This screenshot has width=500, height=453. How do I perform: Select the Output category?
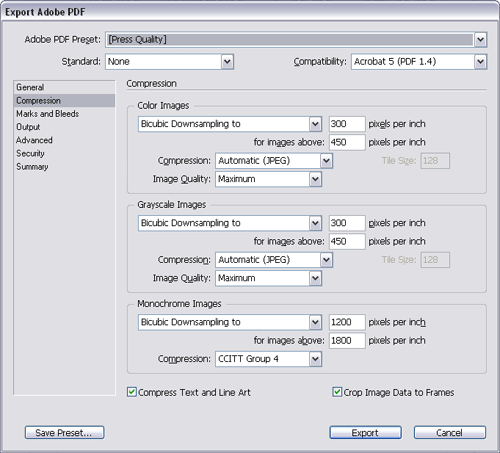coord(64,127)
